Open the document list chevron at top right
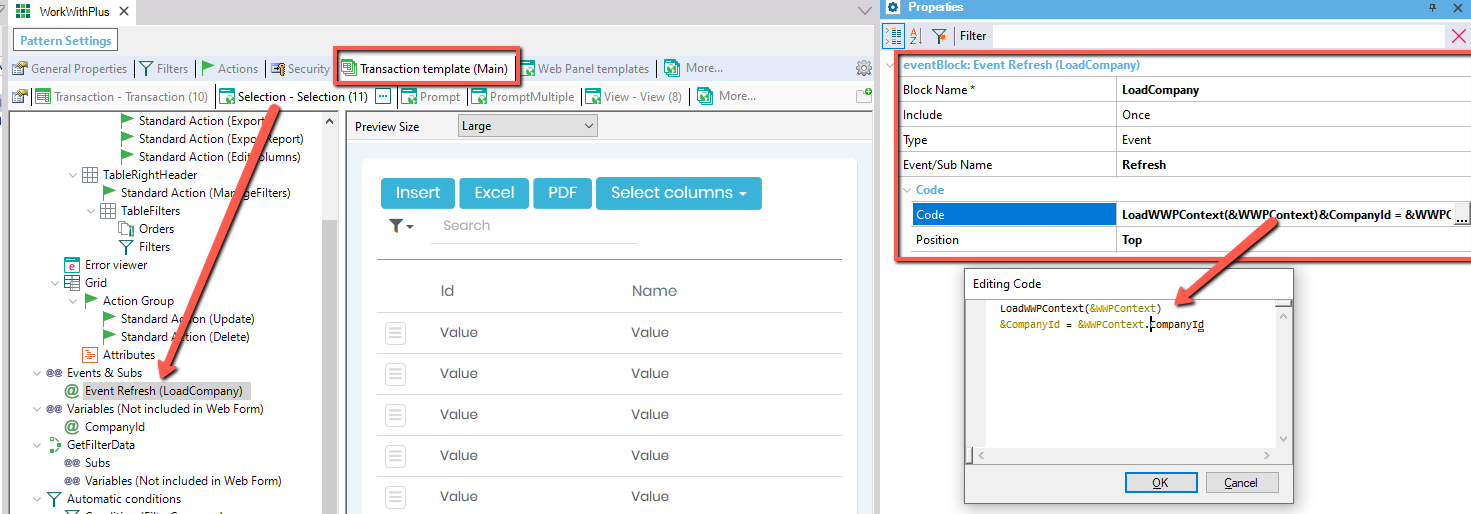This screenshot has width=1471, height=514. tap(865, 11)
